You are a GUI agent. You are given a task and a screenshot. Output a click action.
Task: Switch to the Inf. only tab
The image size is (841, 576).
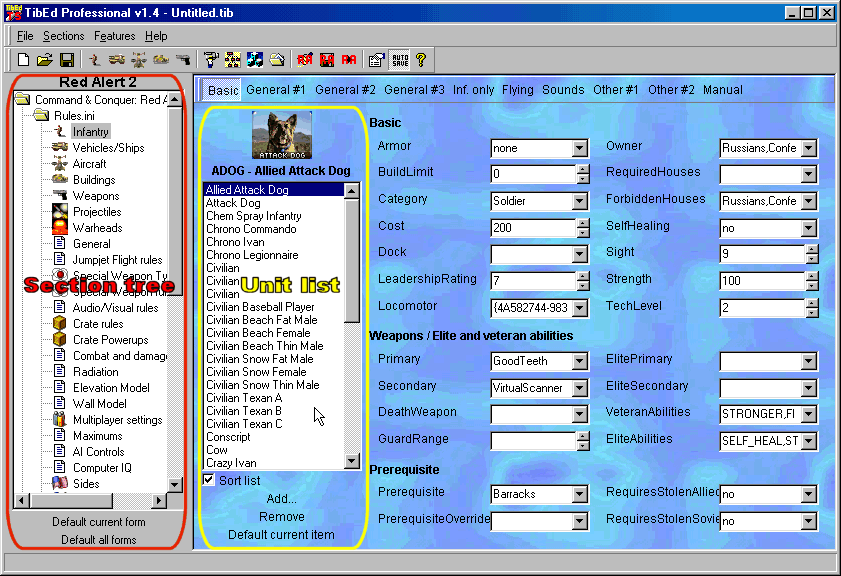[473, 90]
